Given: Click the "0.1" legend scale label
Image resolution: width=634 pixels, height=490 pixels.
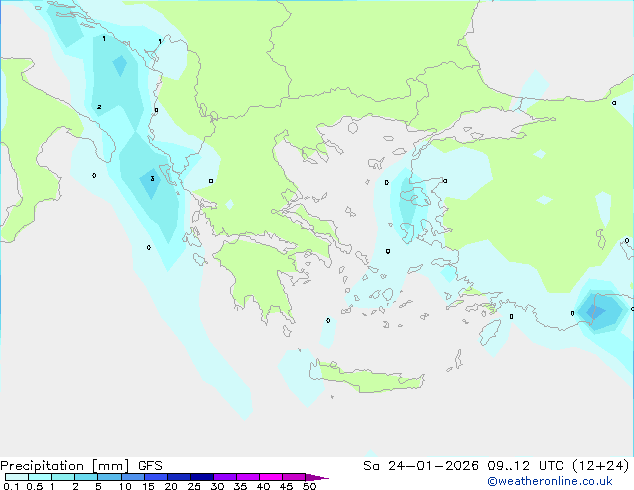Looking at the screenshot, I should click(x=11, y=486).
